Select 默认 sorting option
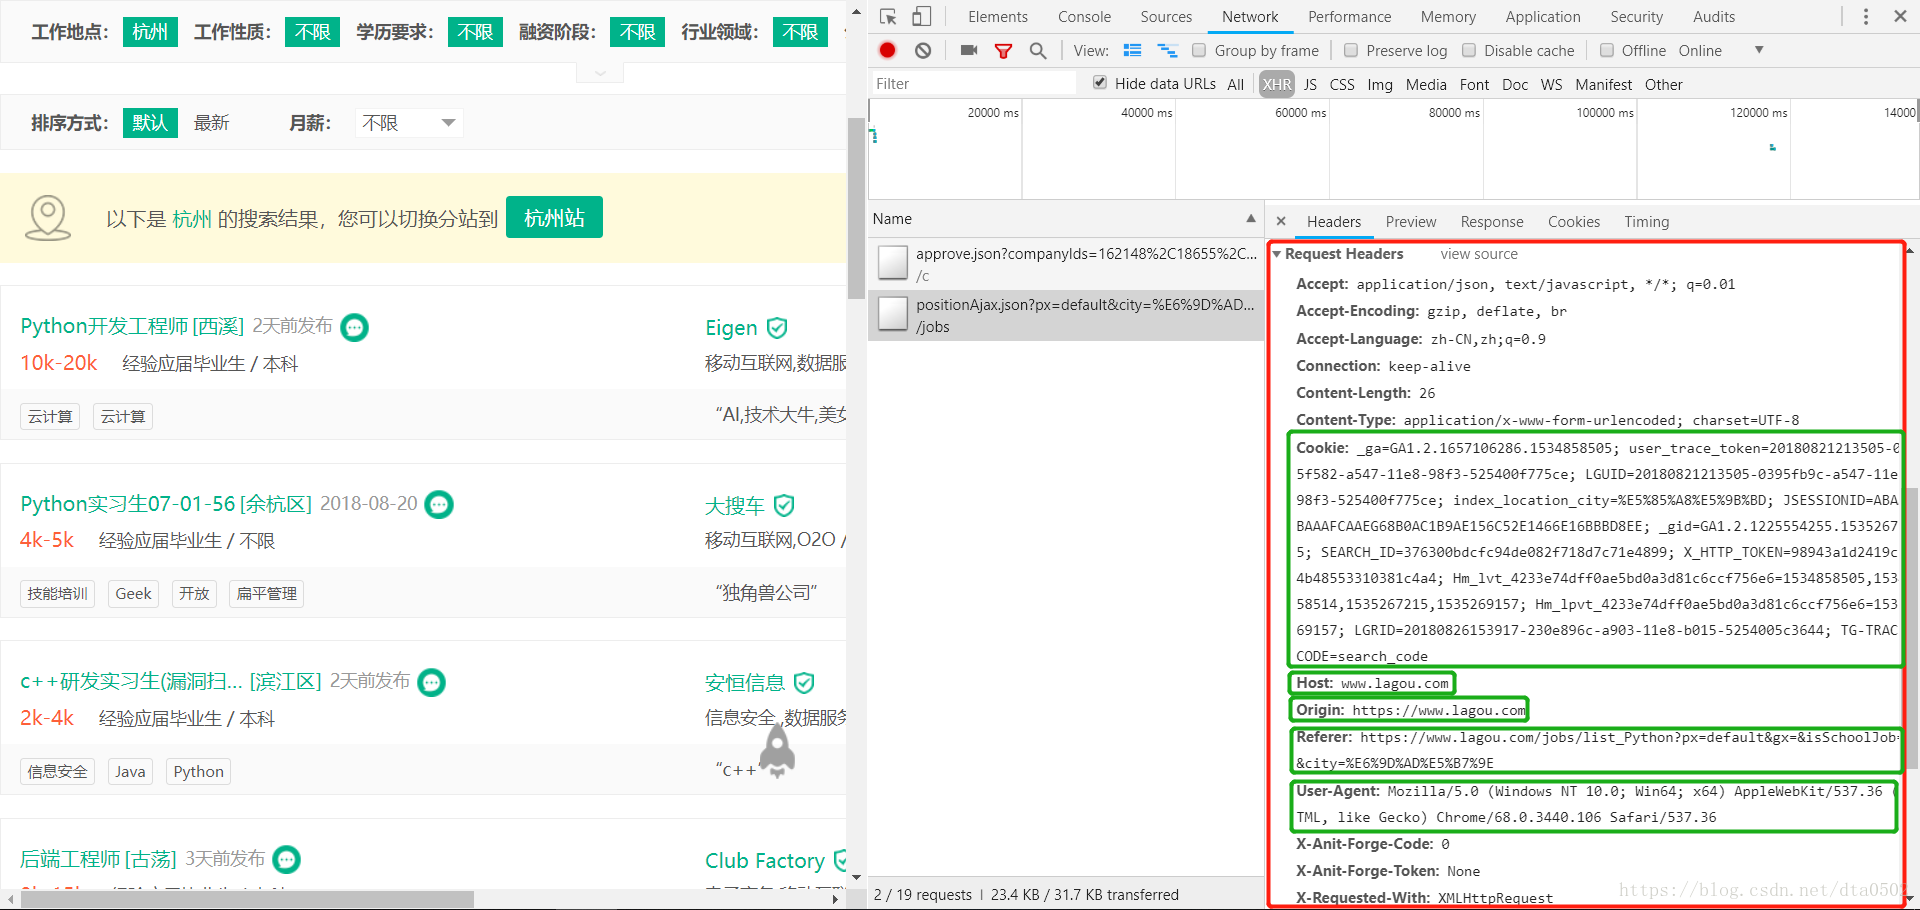This screenshot has width=1920, height=910. point(150,123)
